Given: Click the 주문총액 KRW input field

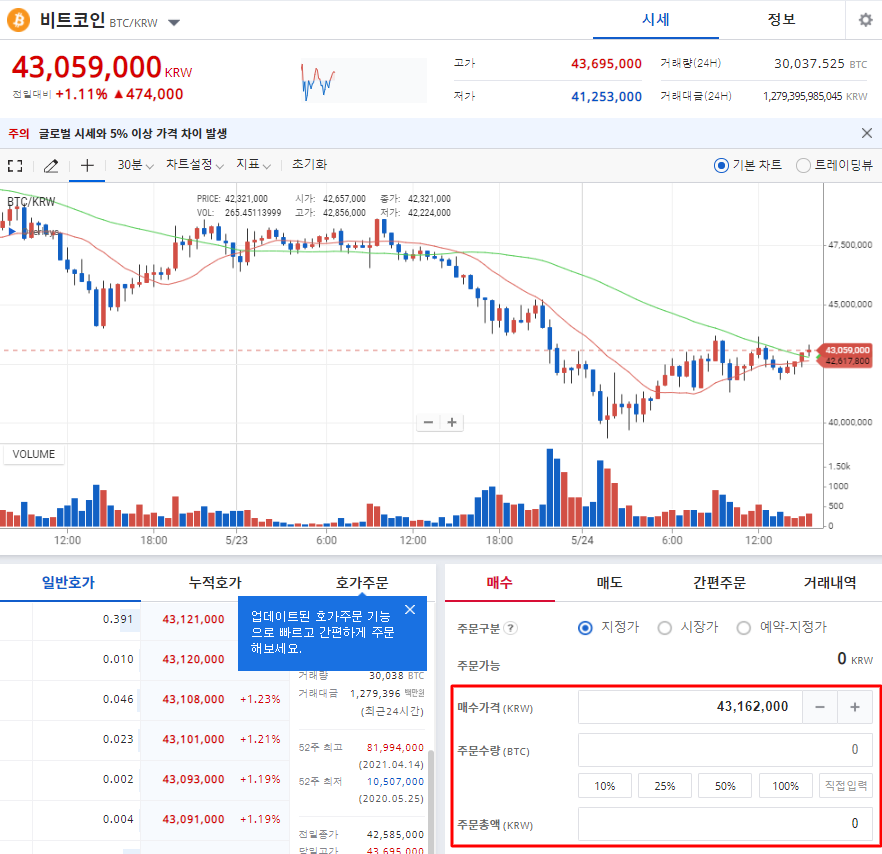Looking at the screenshot, I should (x=725, y=824).
